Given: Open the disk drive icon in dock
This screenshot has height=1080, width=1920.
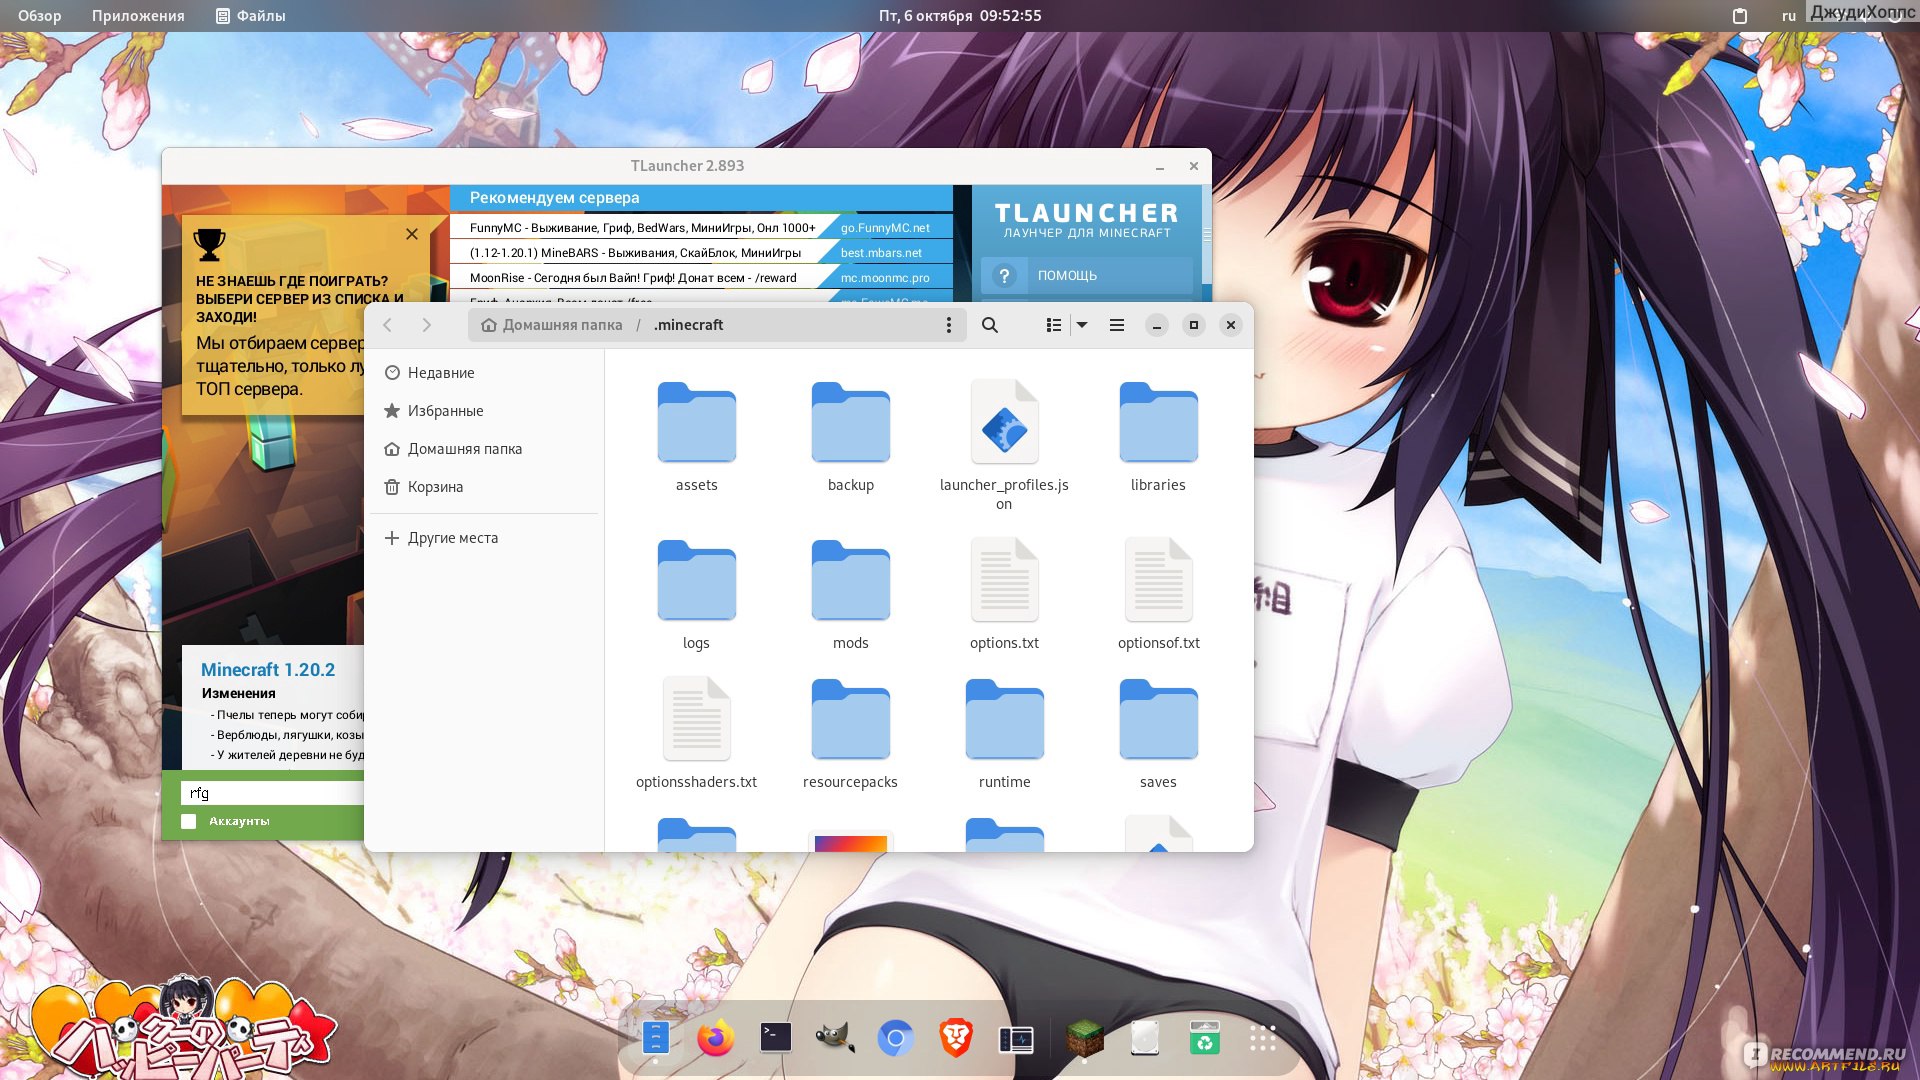Looking at the screenshot, I should (1144, 1038).
